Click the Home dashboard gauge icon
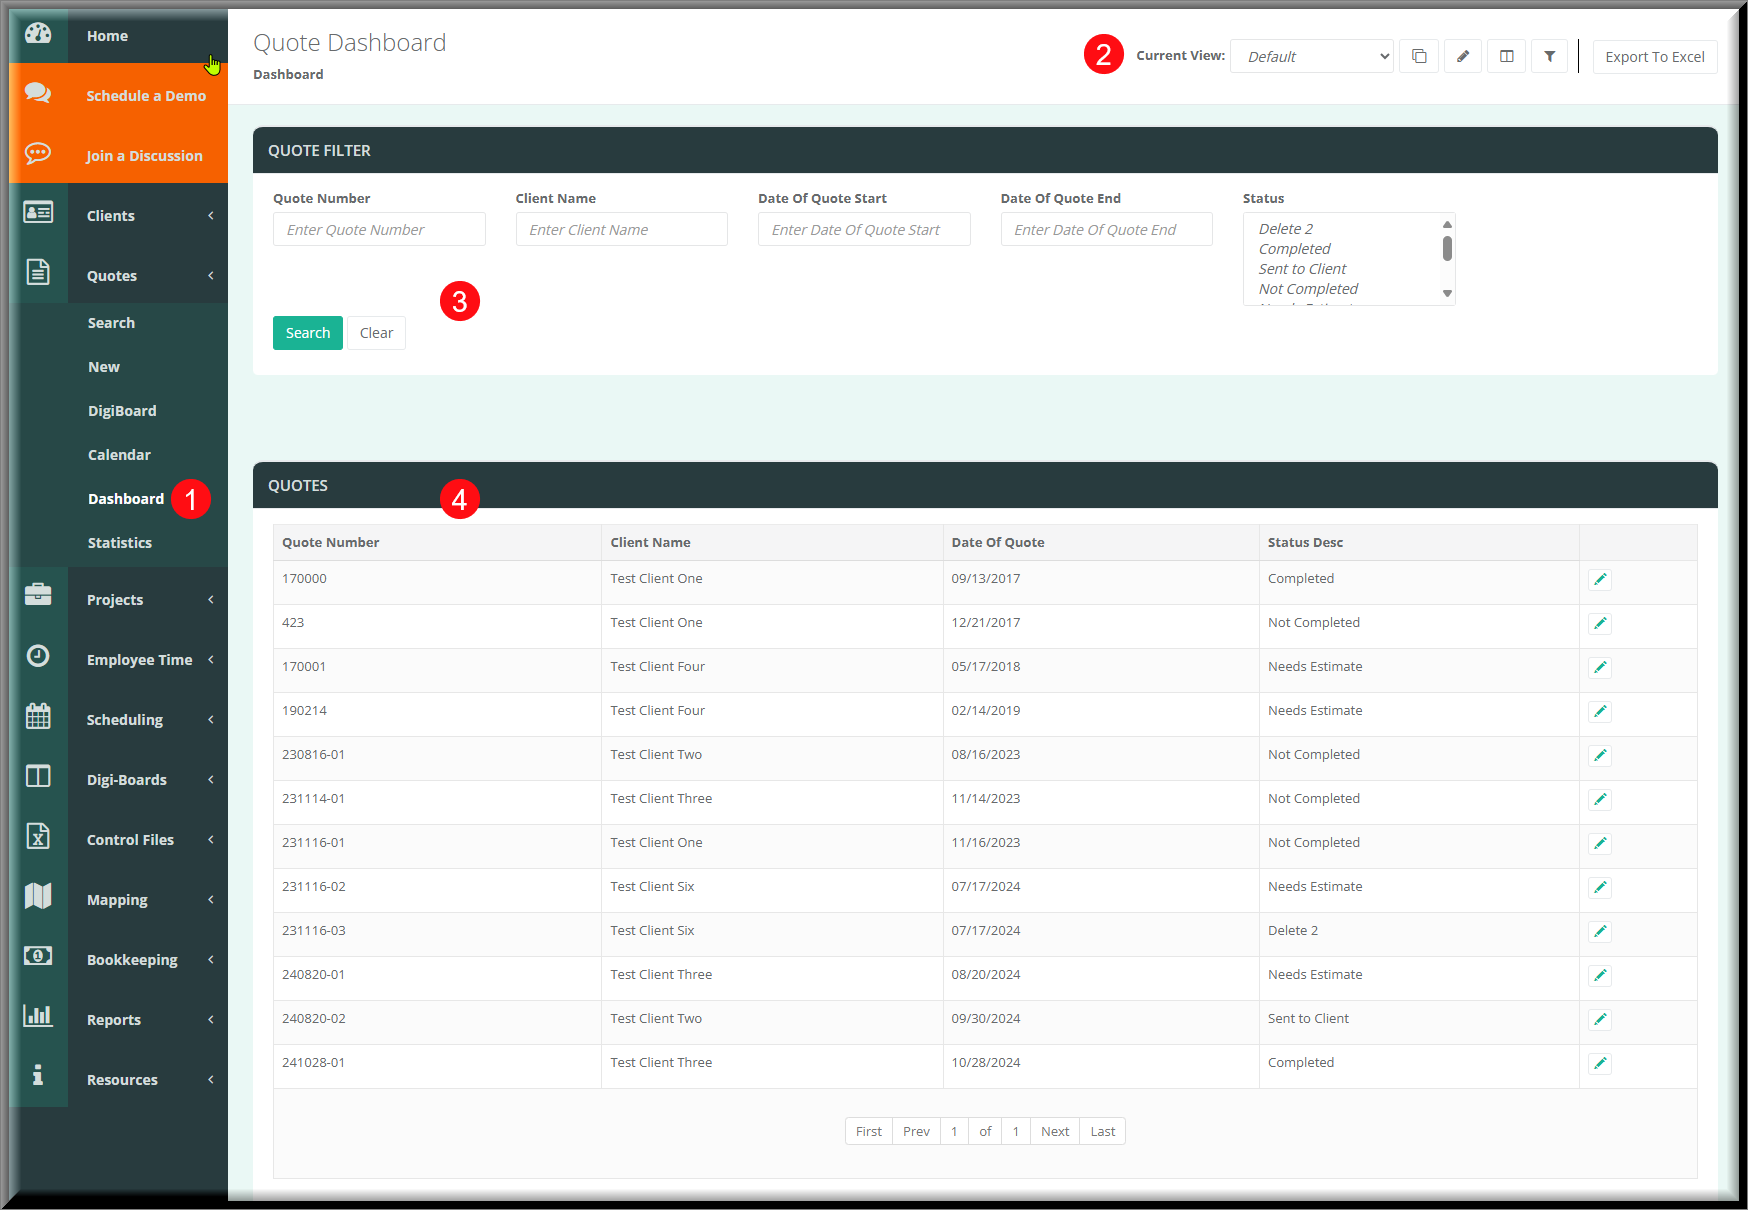1748x1210 pixels. (x=38, y=34)
